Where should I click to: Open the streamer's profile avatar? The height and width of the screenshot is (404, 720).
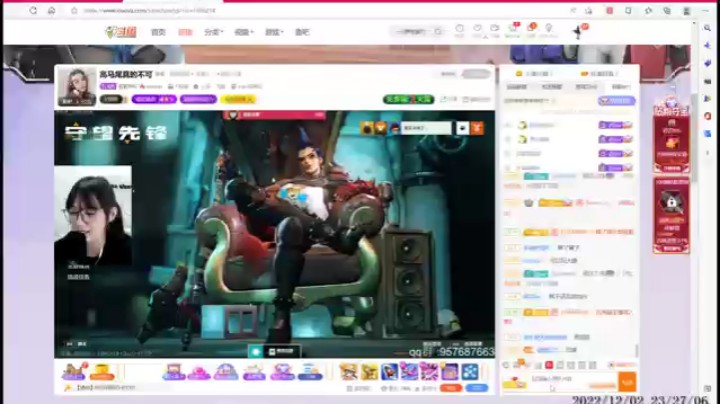[77, 87]
